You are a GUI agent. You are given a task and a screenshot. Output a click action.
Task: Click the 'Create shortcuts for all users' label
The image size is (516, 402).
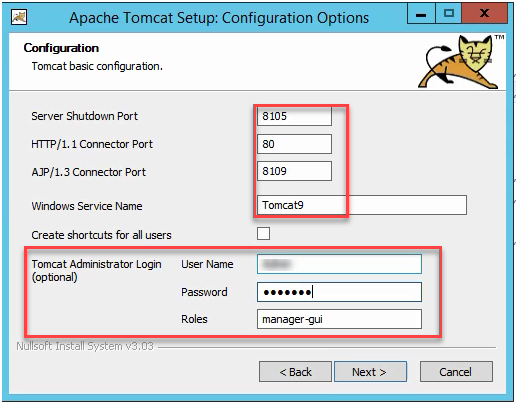[101, 235]
